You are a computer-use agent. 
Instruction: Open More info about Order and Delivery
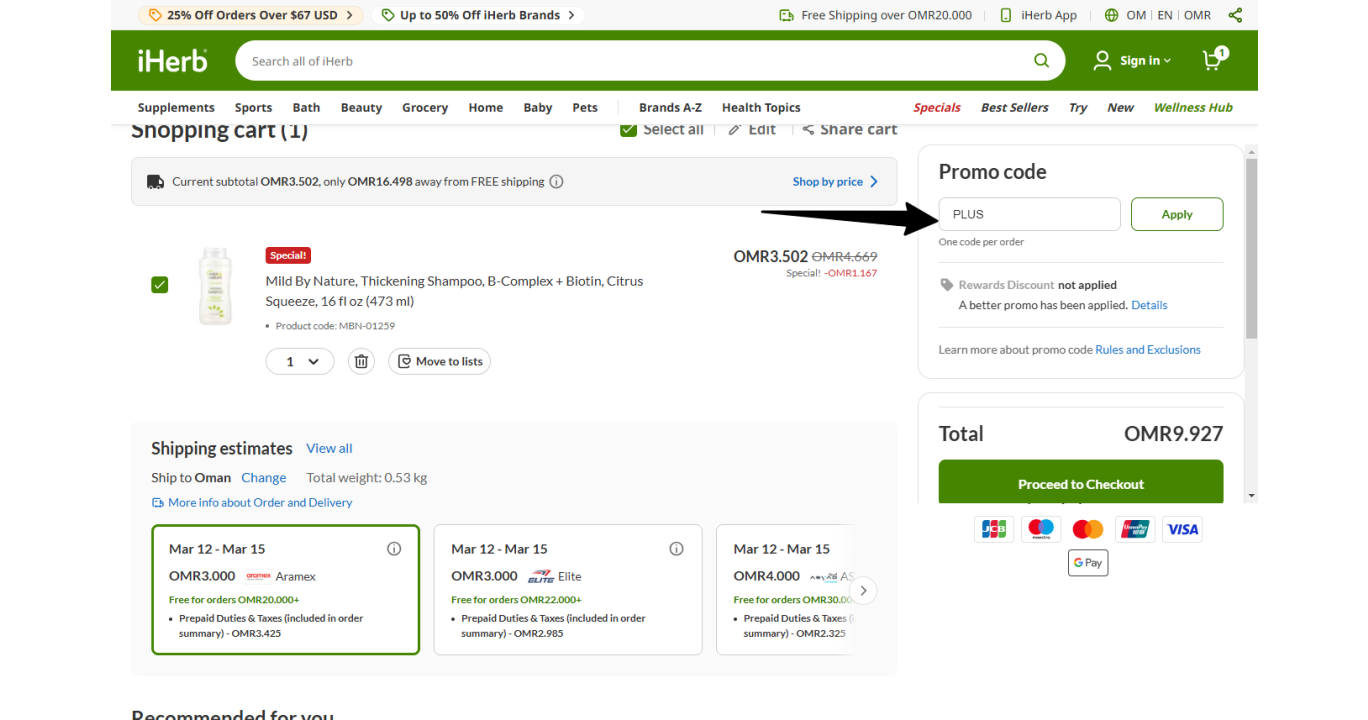pyautogui.click(x=252, y=503)
